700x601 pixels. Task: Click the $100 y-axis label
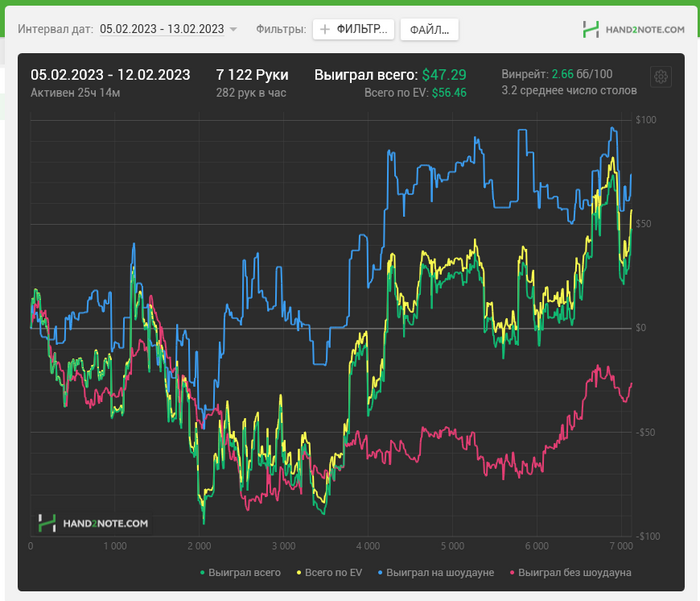point(646,120)
